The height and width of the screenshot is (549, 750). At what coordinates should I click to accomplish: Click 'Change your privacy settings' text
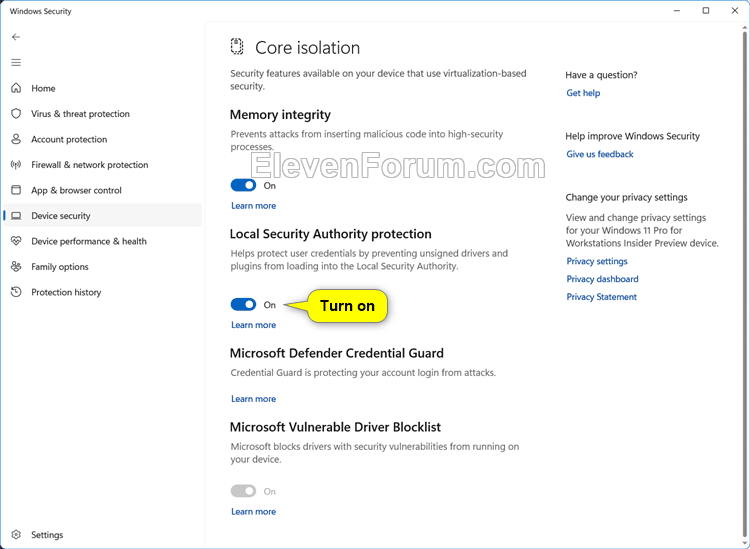coord(626,197)
